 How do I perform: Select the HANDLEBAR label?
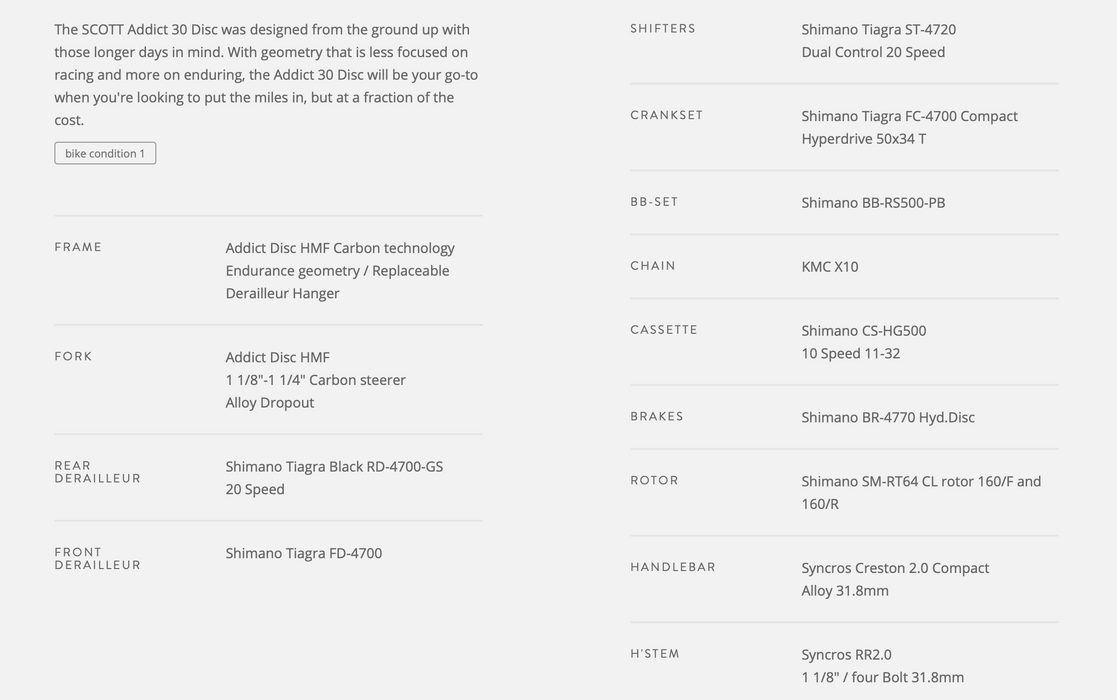(672, 568)
